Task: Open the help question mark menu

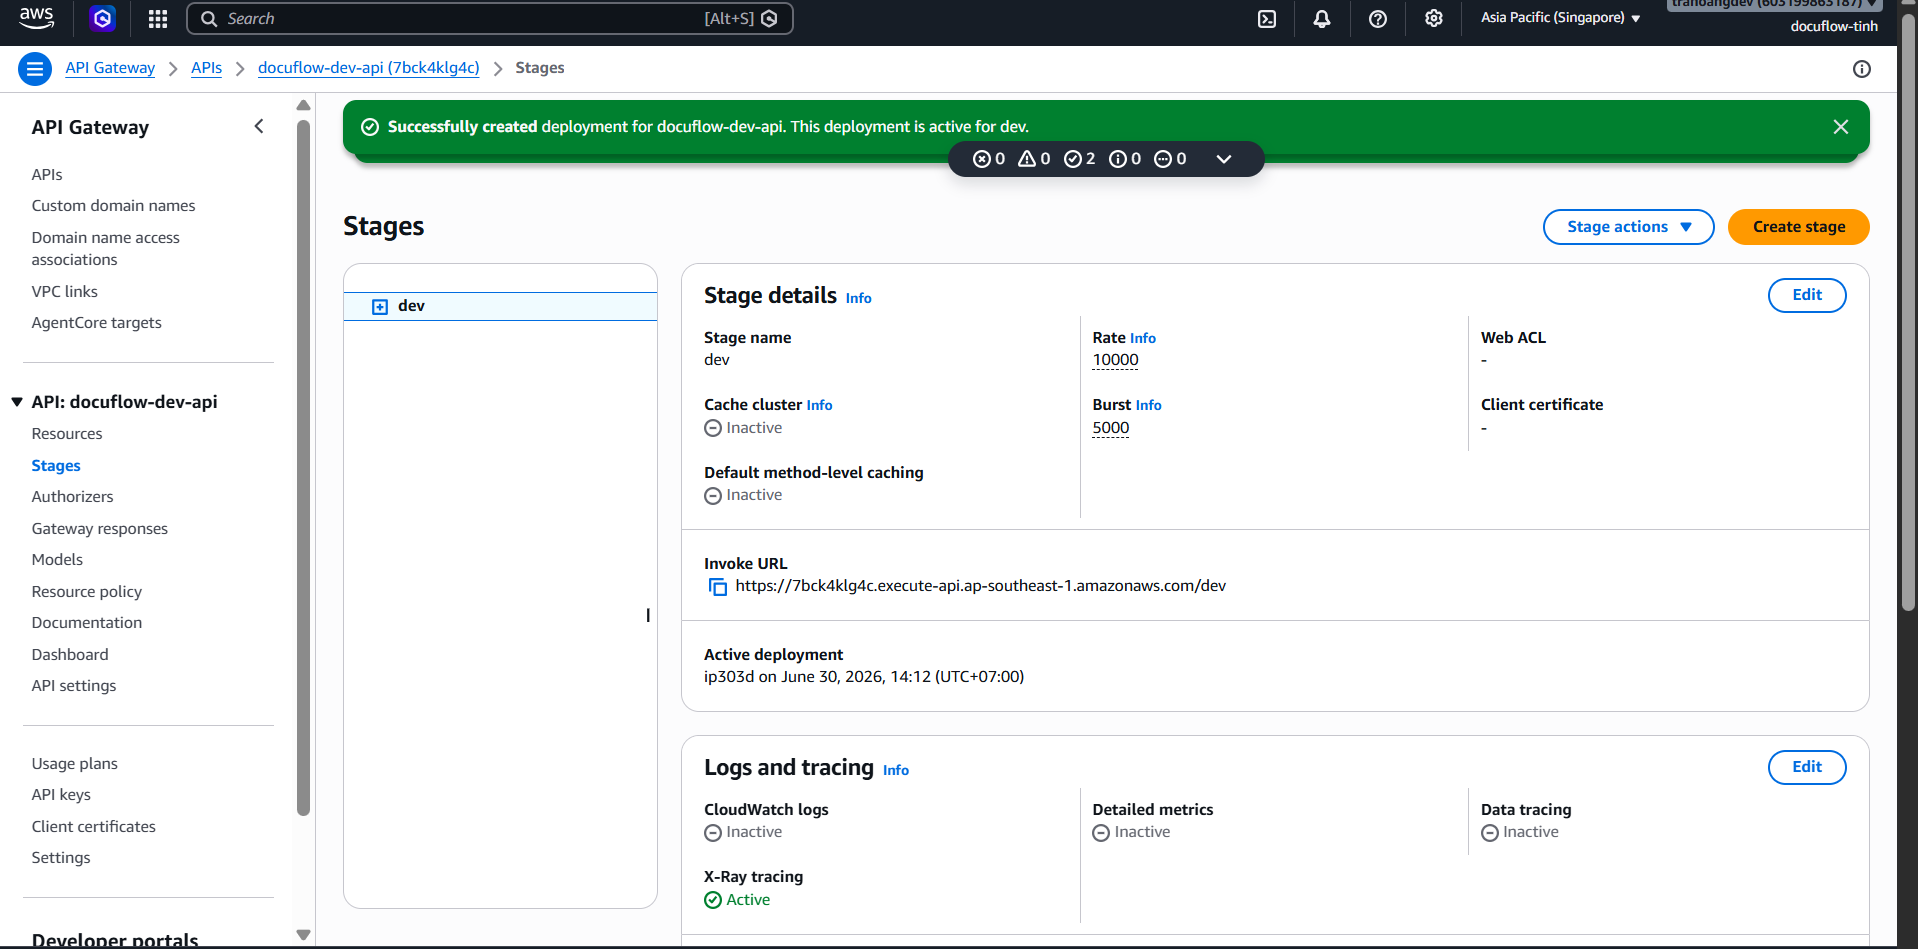Action: pos(1378,19)
